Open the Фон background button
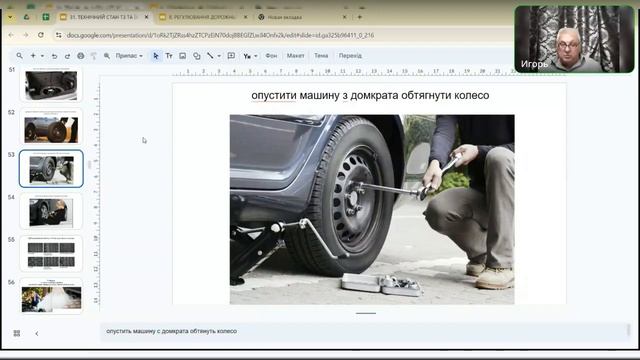Image resolution: width=640 pixels, height=360 pixels. pos(271,56)
